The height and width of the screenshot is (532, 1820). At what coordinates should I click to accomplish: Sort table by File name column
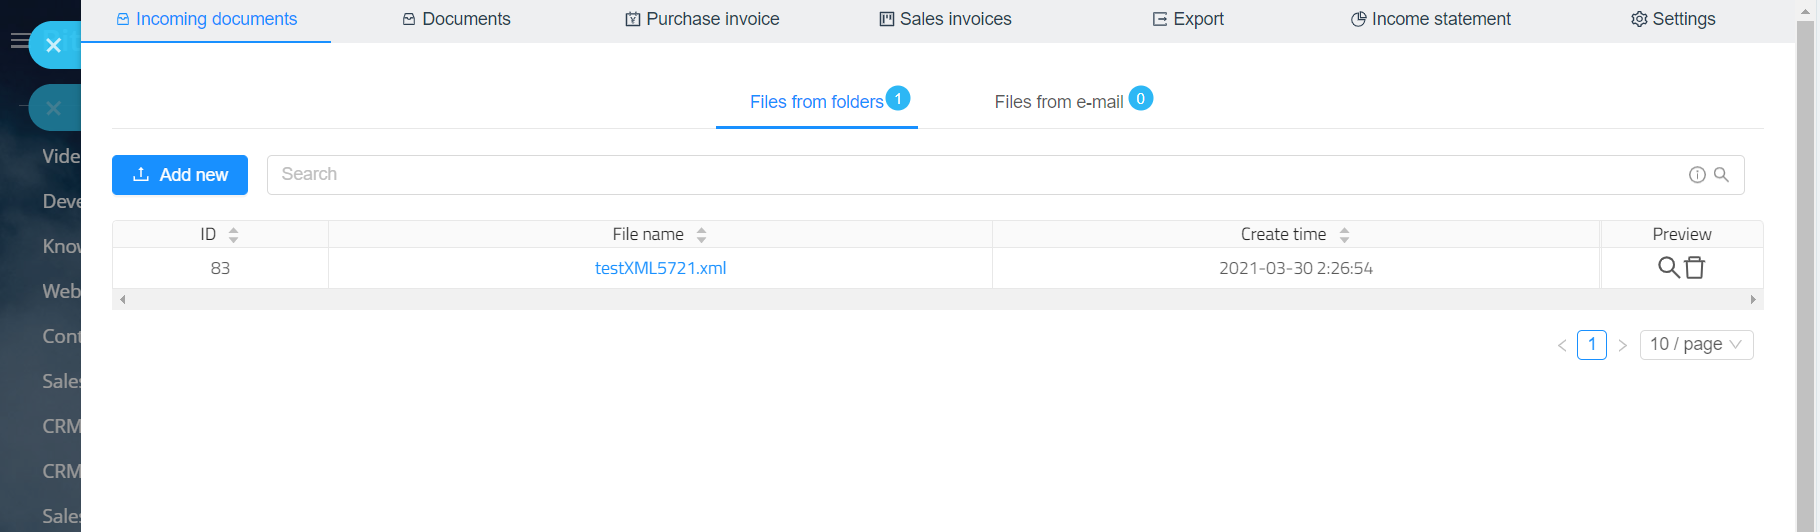click(701, 235)
